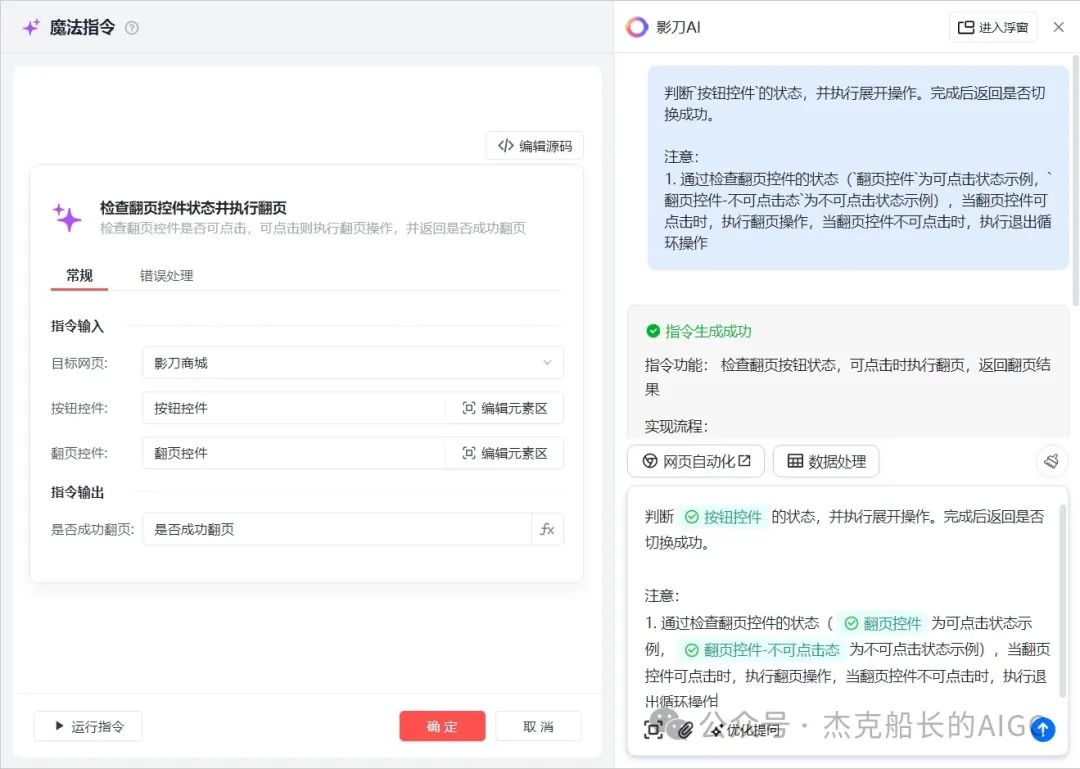Switch to the 常规 tab
The width and height of the screenshot is (1080, 769).
coord(79,276)
